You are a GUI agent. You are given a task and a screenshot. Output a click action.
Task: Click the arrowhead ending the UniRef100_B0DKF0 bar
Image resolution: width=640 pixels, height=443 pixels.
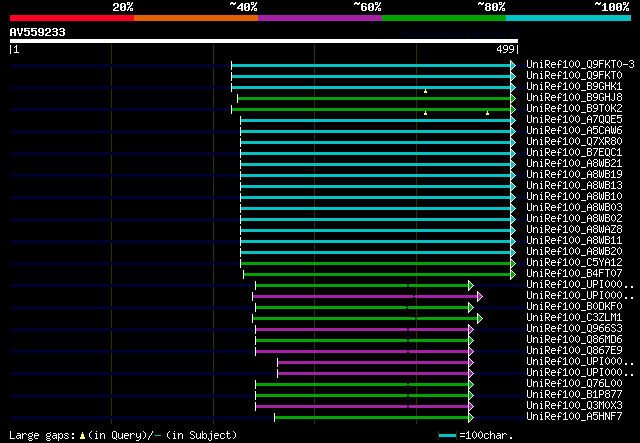click(x=471, y=308)
